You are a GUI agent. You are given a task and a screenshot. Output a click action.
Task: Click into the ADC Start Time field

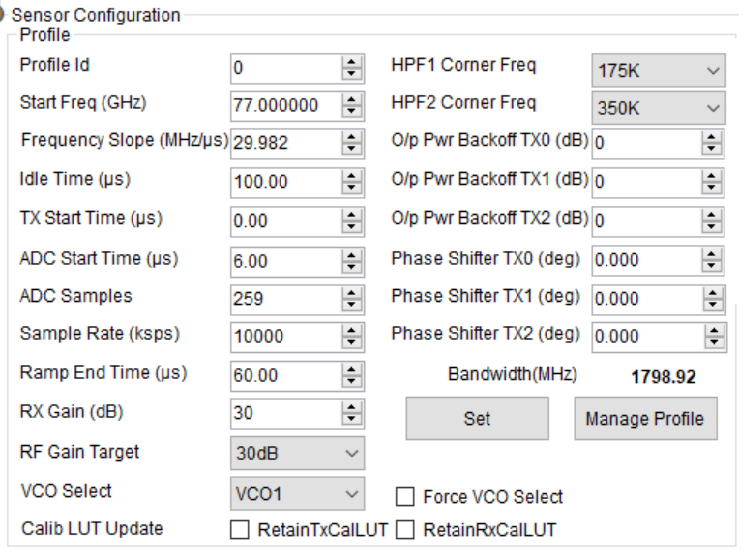pyautogui.click(x=285, y=261)
